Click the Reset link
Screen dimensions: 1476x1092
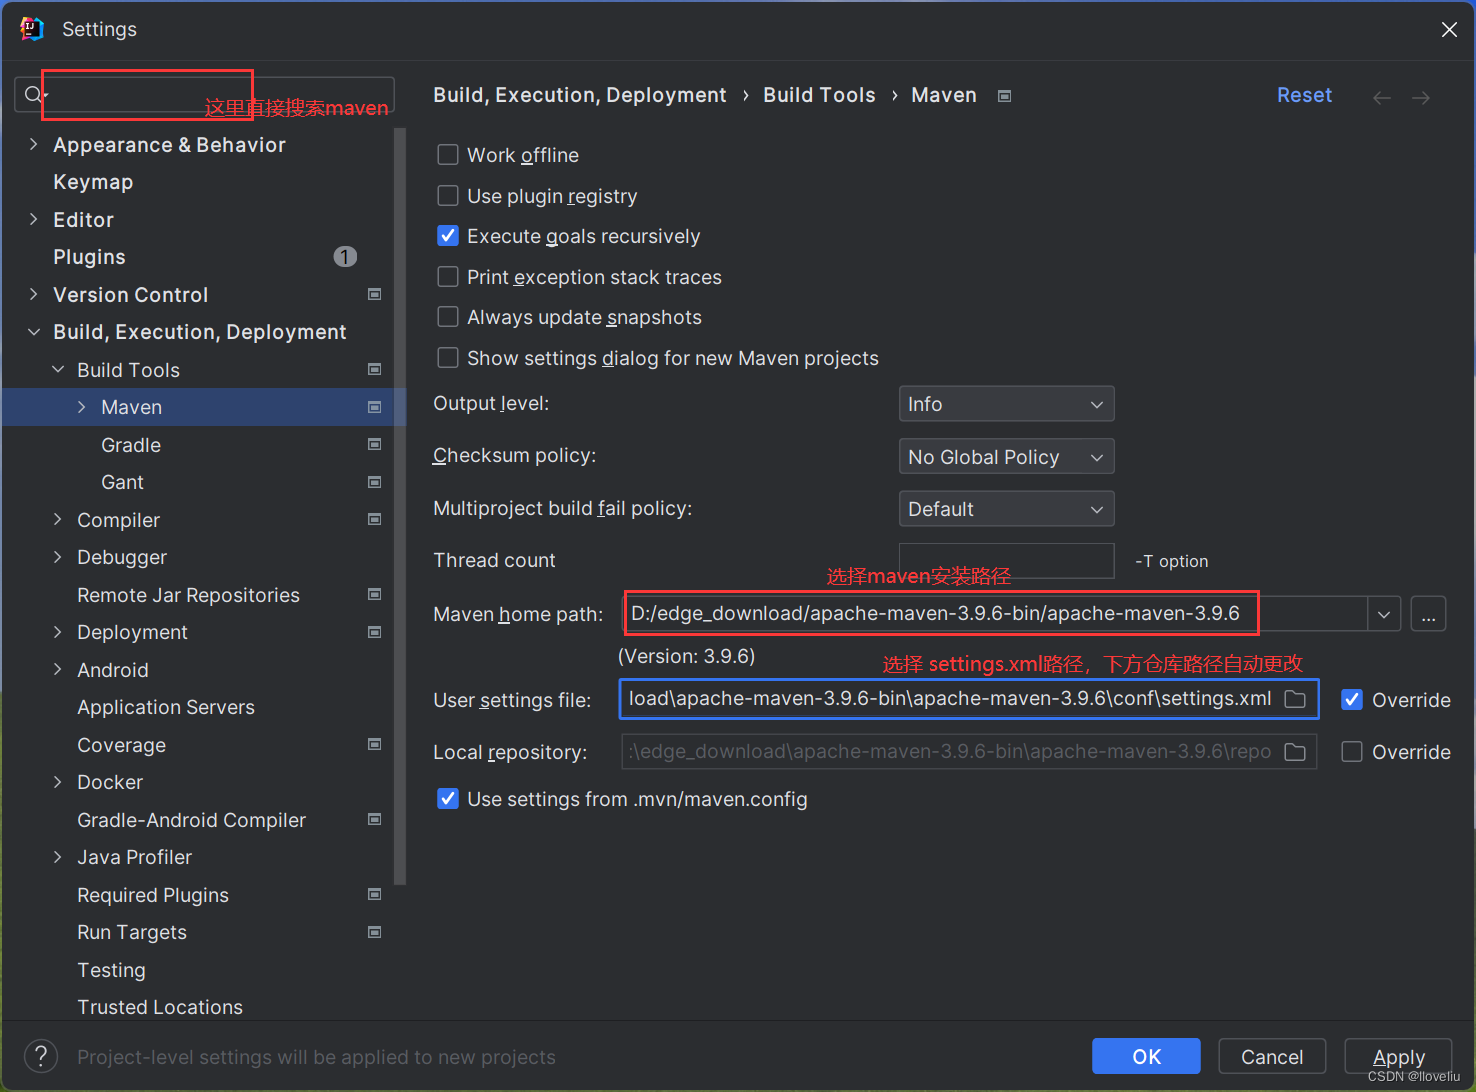click(x=1304, y=95)
